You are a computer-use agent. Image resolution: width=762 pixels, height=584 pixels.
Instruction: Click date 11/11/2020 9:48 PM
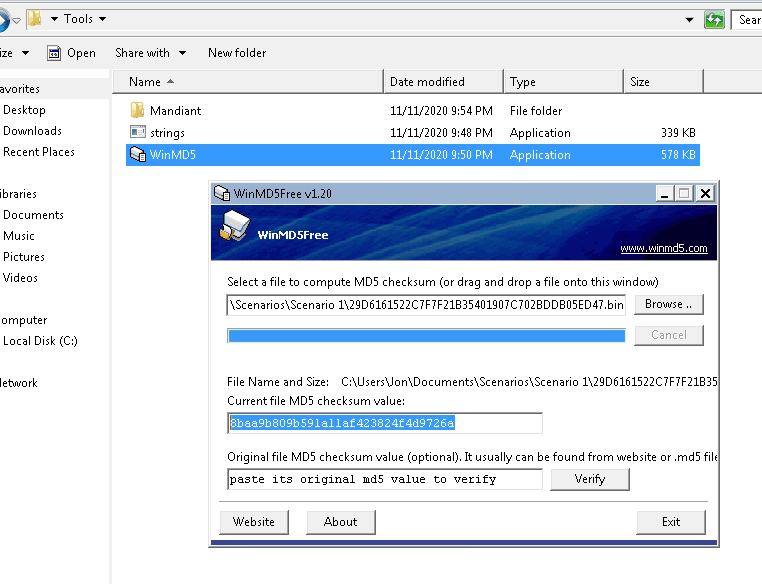441,133
